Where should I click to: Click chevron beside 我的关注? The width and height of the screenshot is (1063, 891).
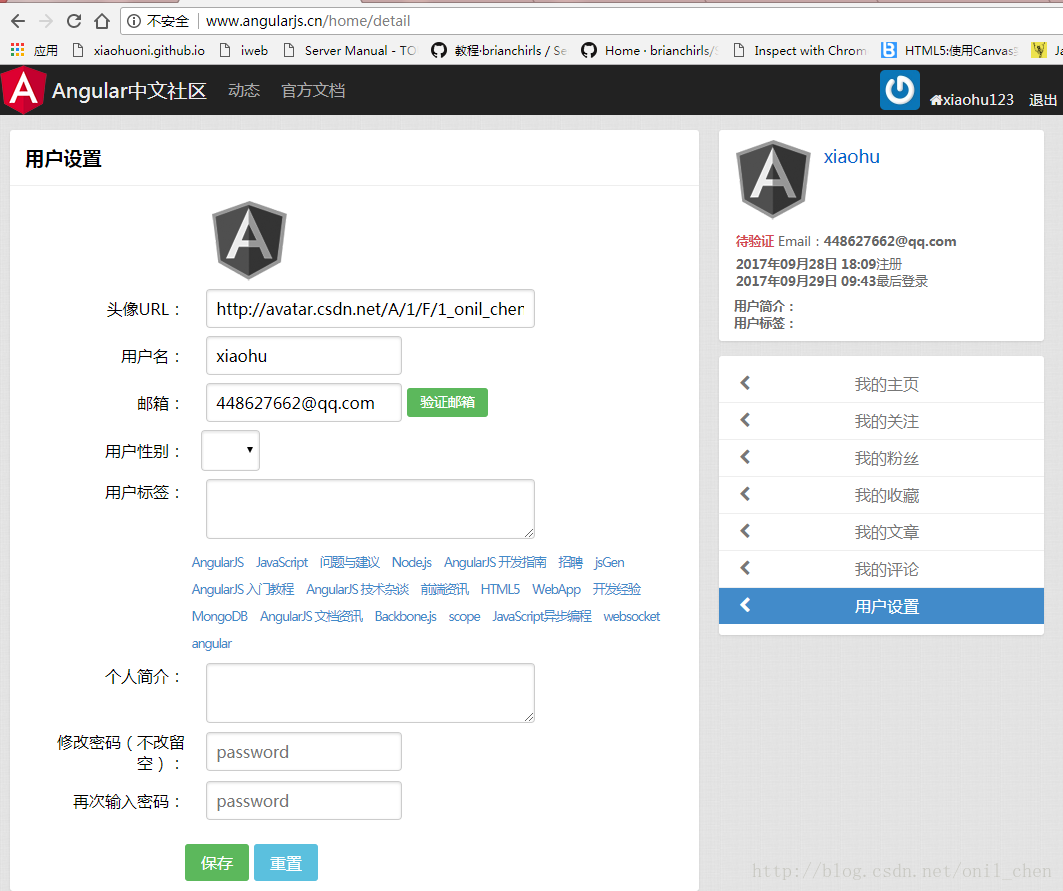[x=745, y=420]
